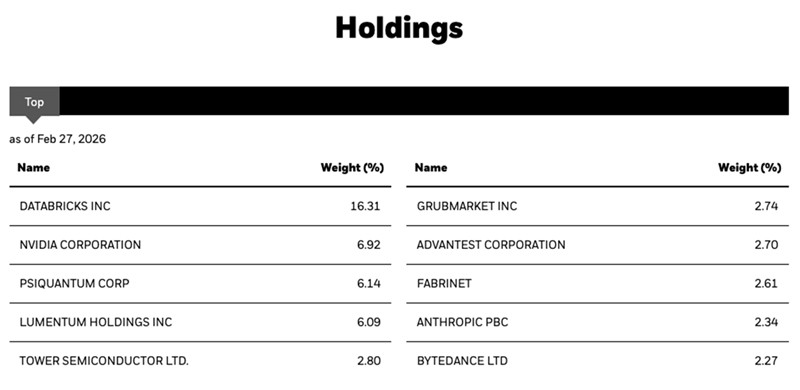Click the right table Weight (%) header
The image size is (800, 390).
(x=749, y=167)
